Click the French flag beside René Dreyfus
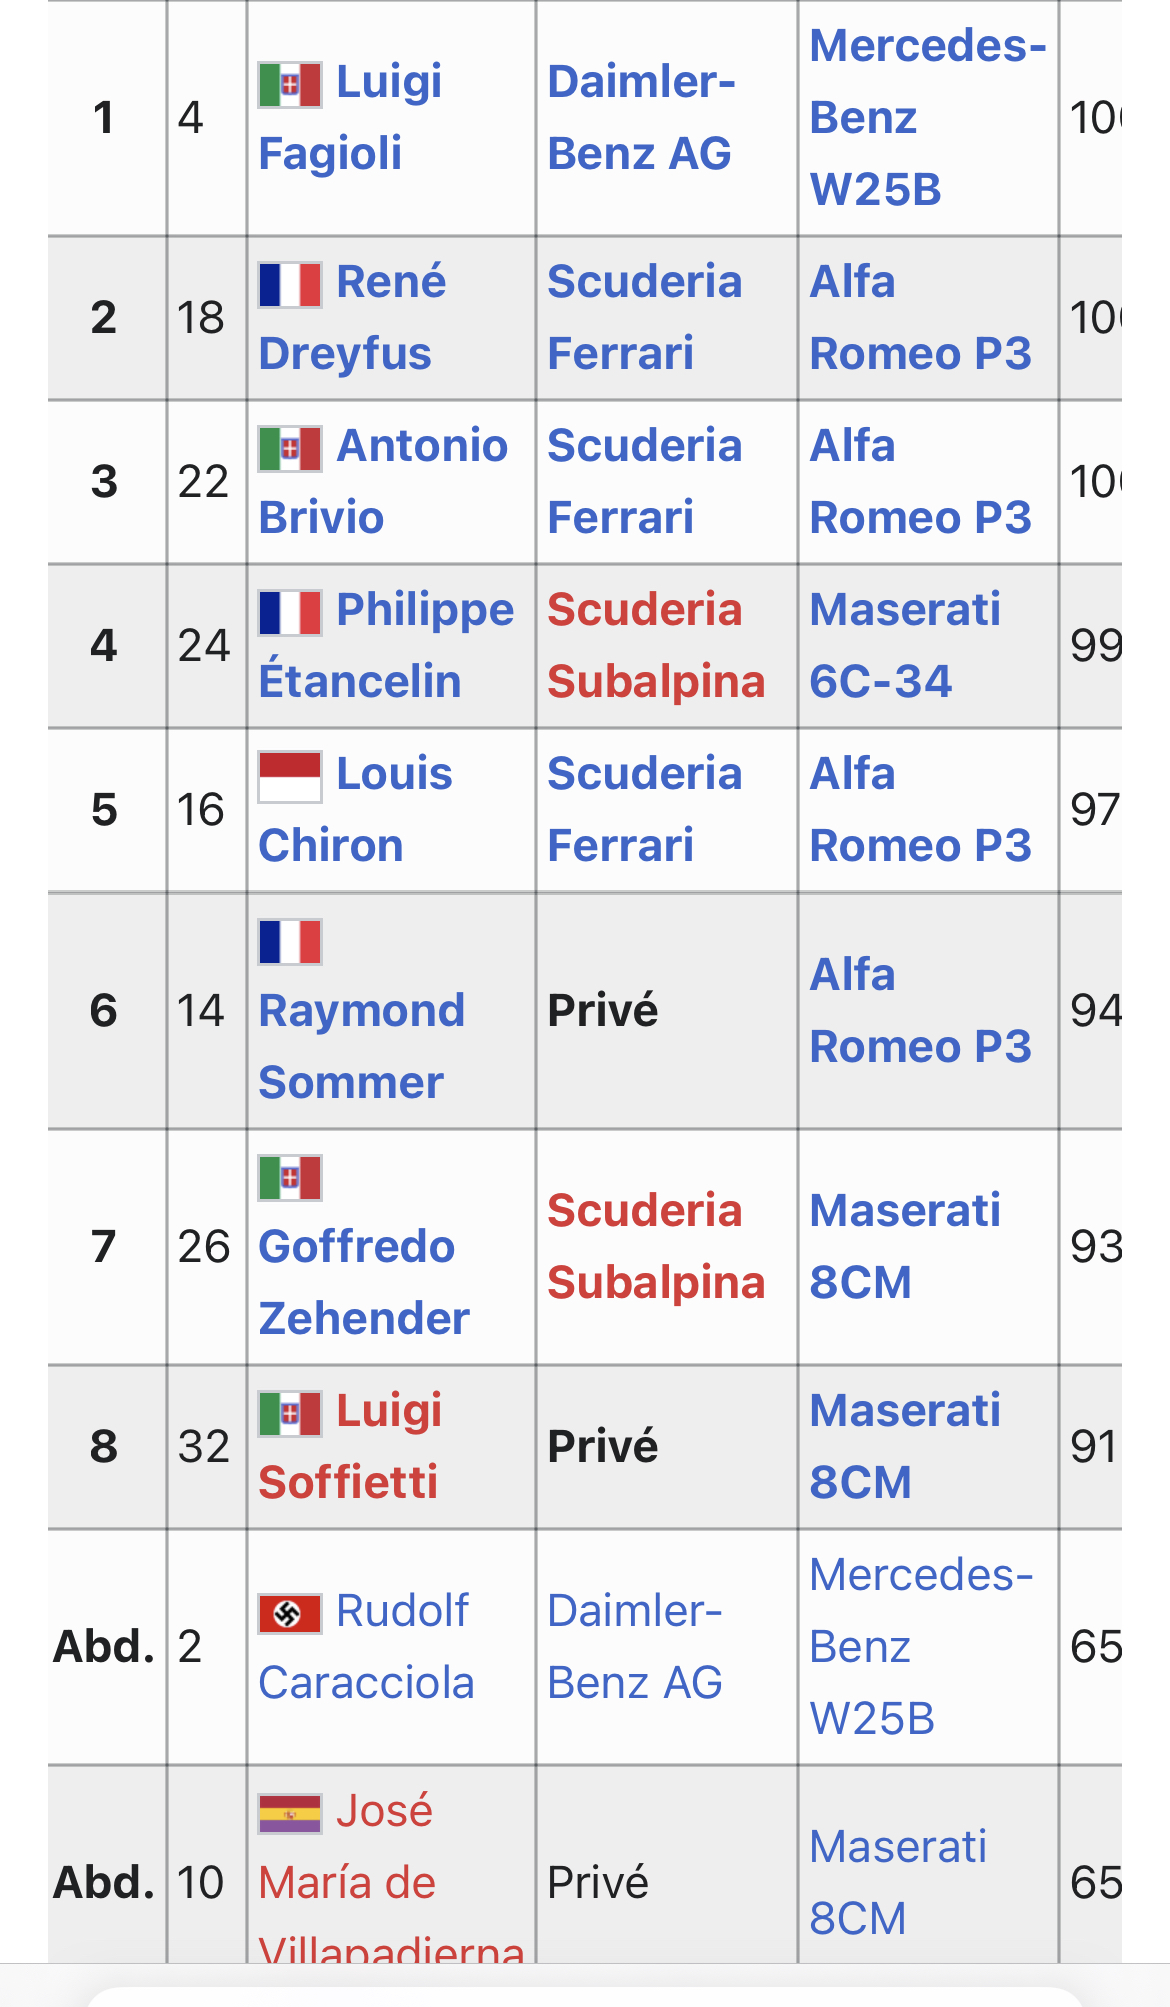 (x=290, y=285)
